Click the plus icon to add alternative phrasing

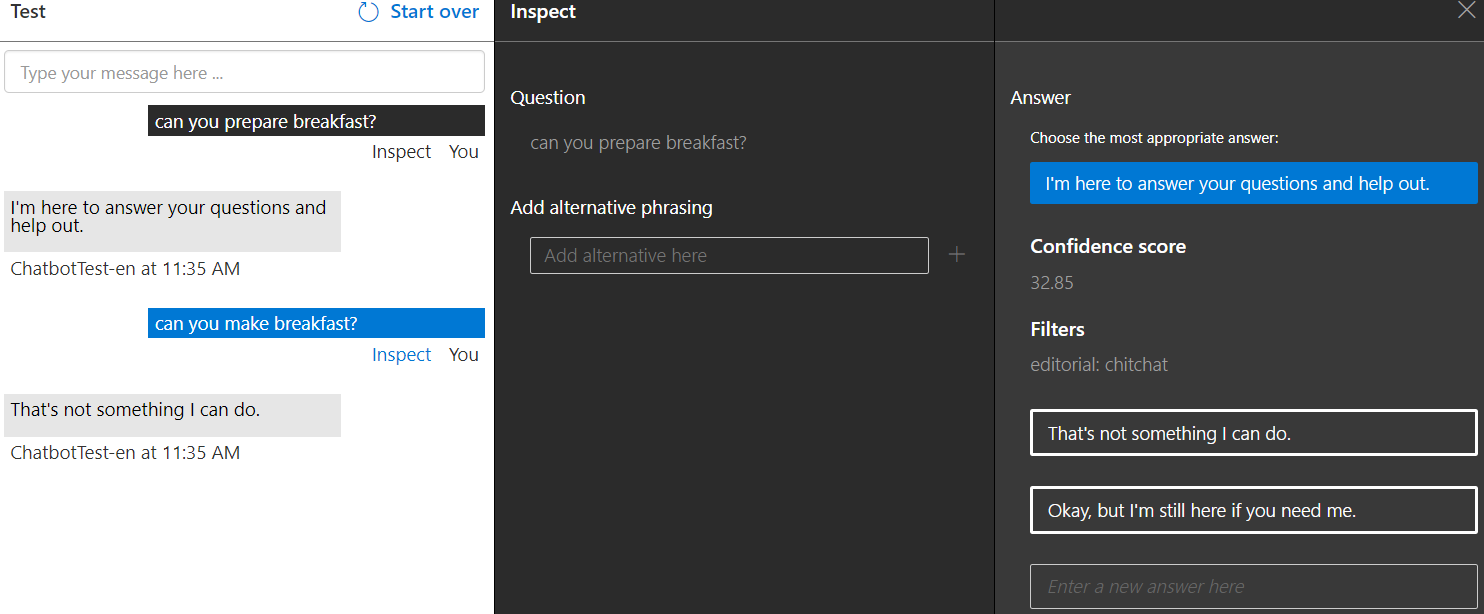pyautogui.click(x=957, y=255)
